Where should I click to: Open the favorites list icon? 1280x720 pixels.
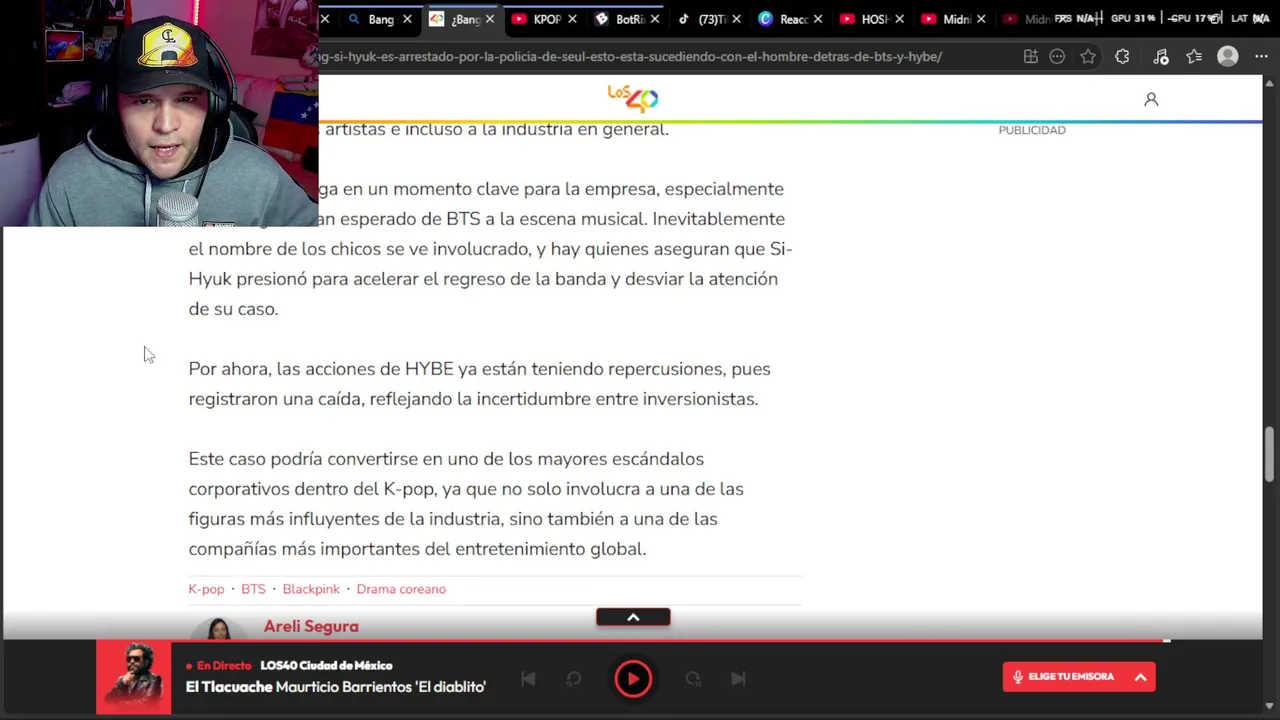(x=1194, y=57)
